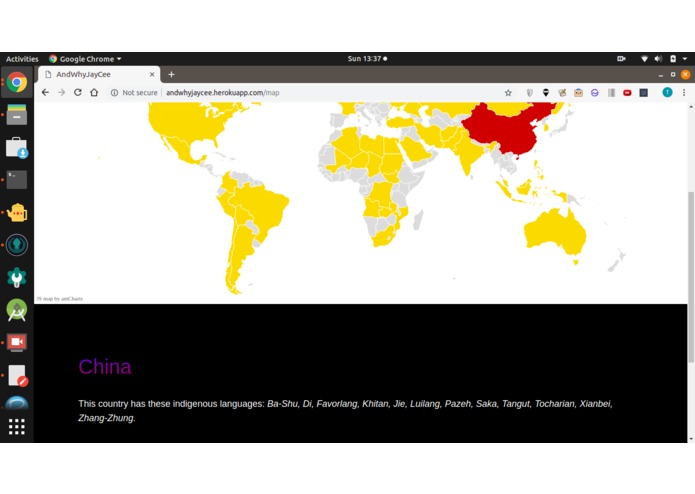Open the Activities overview
Viewport: 695px width, 494px height.
pos(22,59)
